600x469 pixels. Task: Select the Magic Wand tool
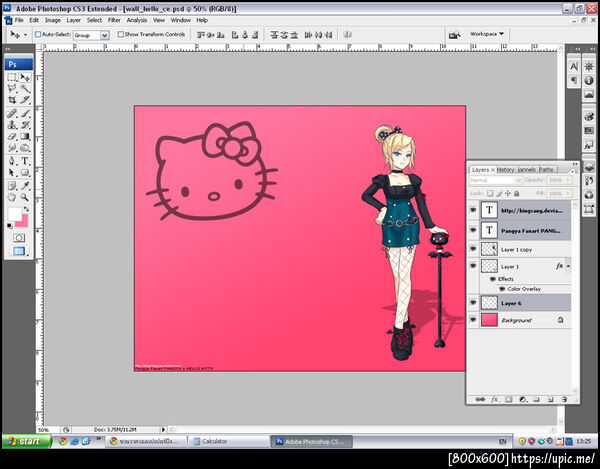tap(25, 88)
